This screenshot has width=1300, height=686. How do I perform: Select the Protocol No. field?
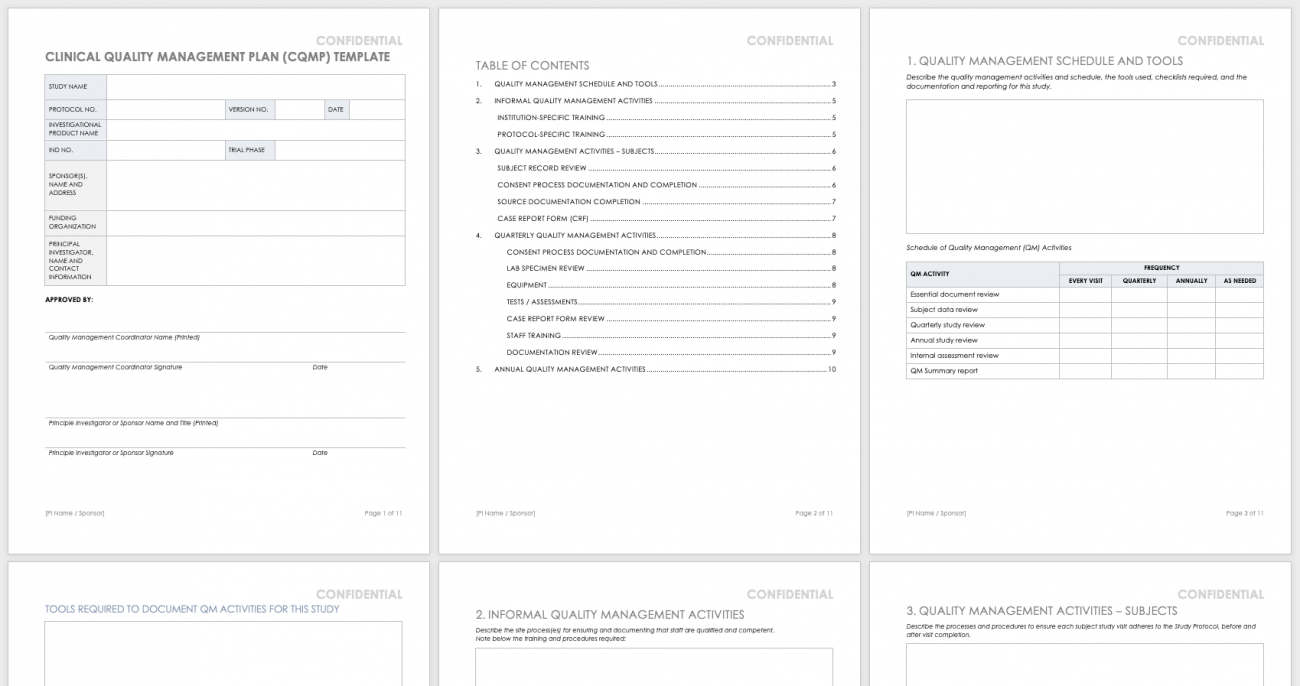165,109
